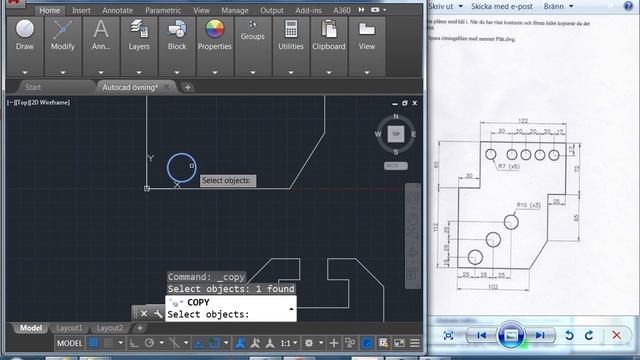Open the Properties color wheel panel
The width and height of the screenshot is (640, 360).
pos(215,46)
